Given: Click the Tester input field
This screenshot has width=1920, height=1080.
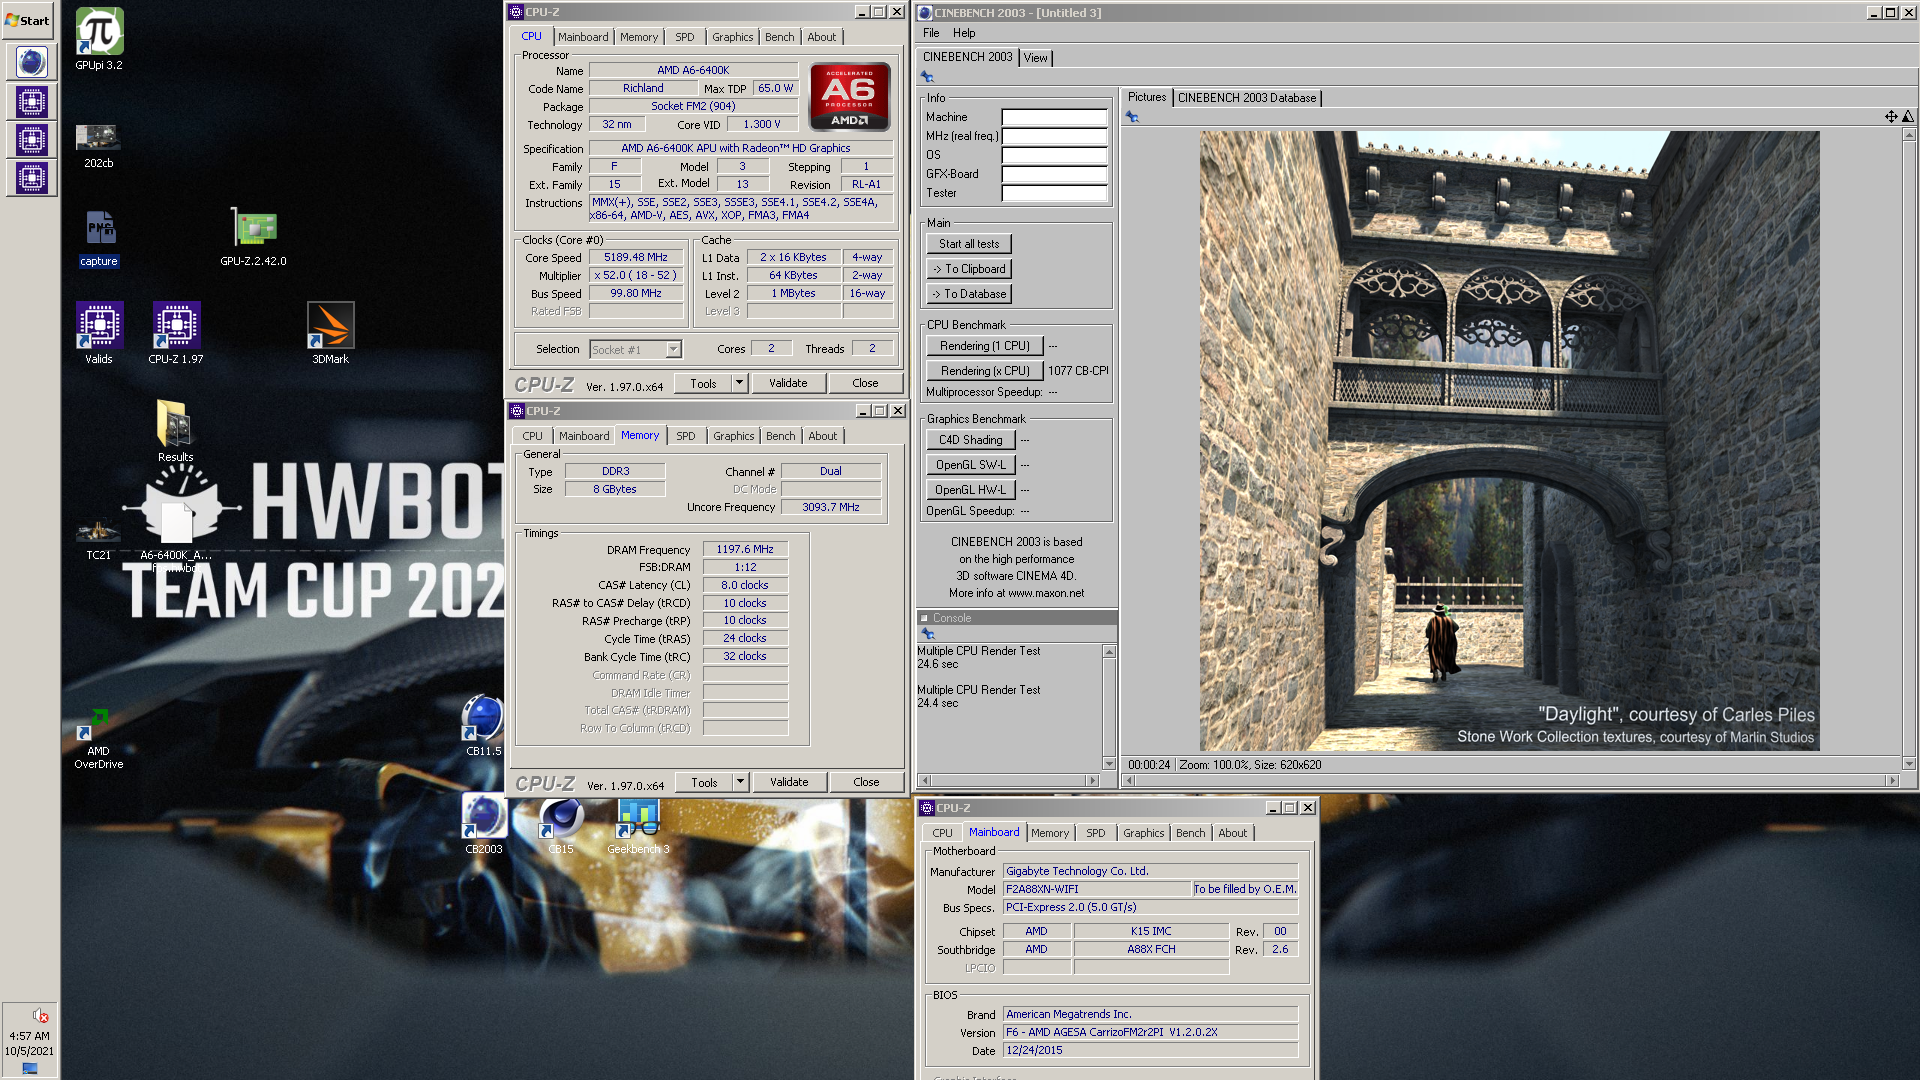Looking at the screenshot, I should pos(1054,193).
